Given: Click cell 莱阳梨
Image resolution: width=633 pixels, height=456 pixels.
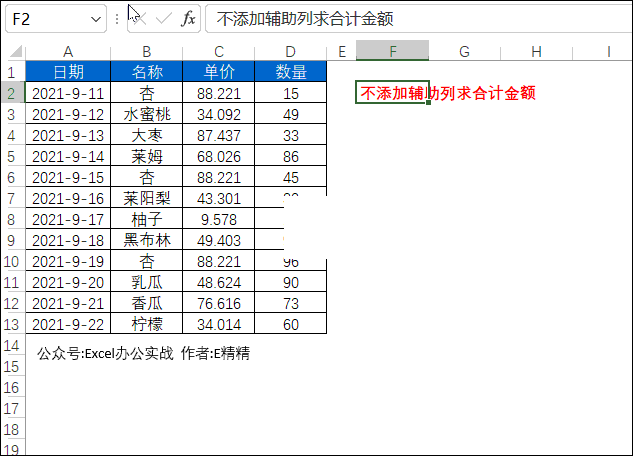Looking at the screenshot, I should [147, 198].
